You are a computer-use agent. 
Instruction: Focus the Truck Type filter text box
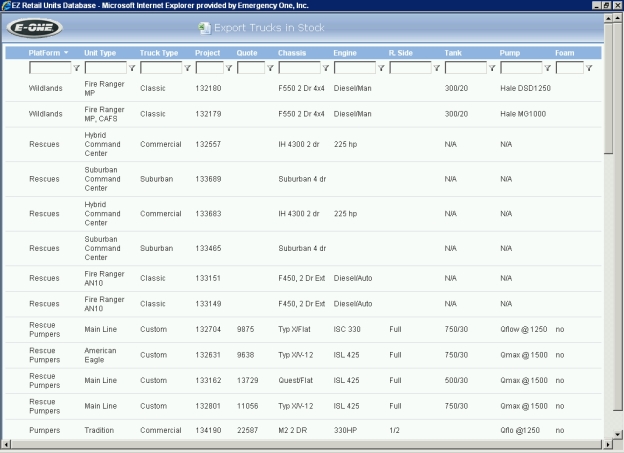[x=161, y=68]
